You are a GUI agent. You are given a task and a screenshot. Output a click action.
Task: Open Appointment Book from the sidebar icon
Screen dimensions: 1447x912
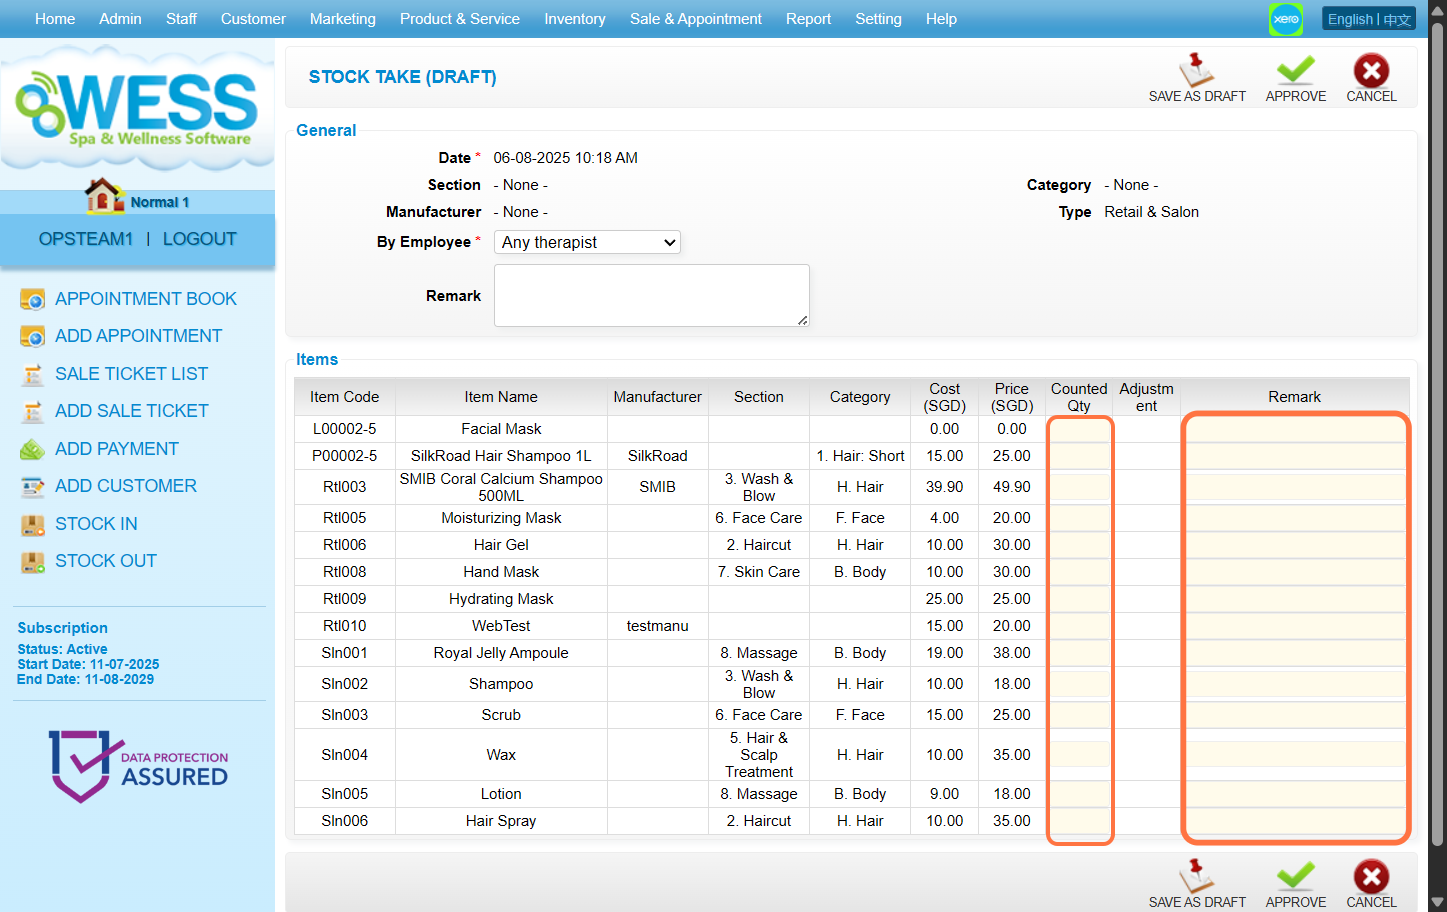[x=33, y=299]
